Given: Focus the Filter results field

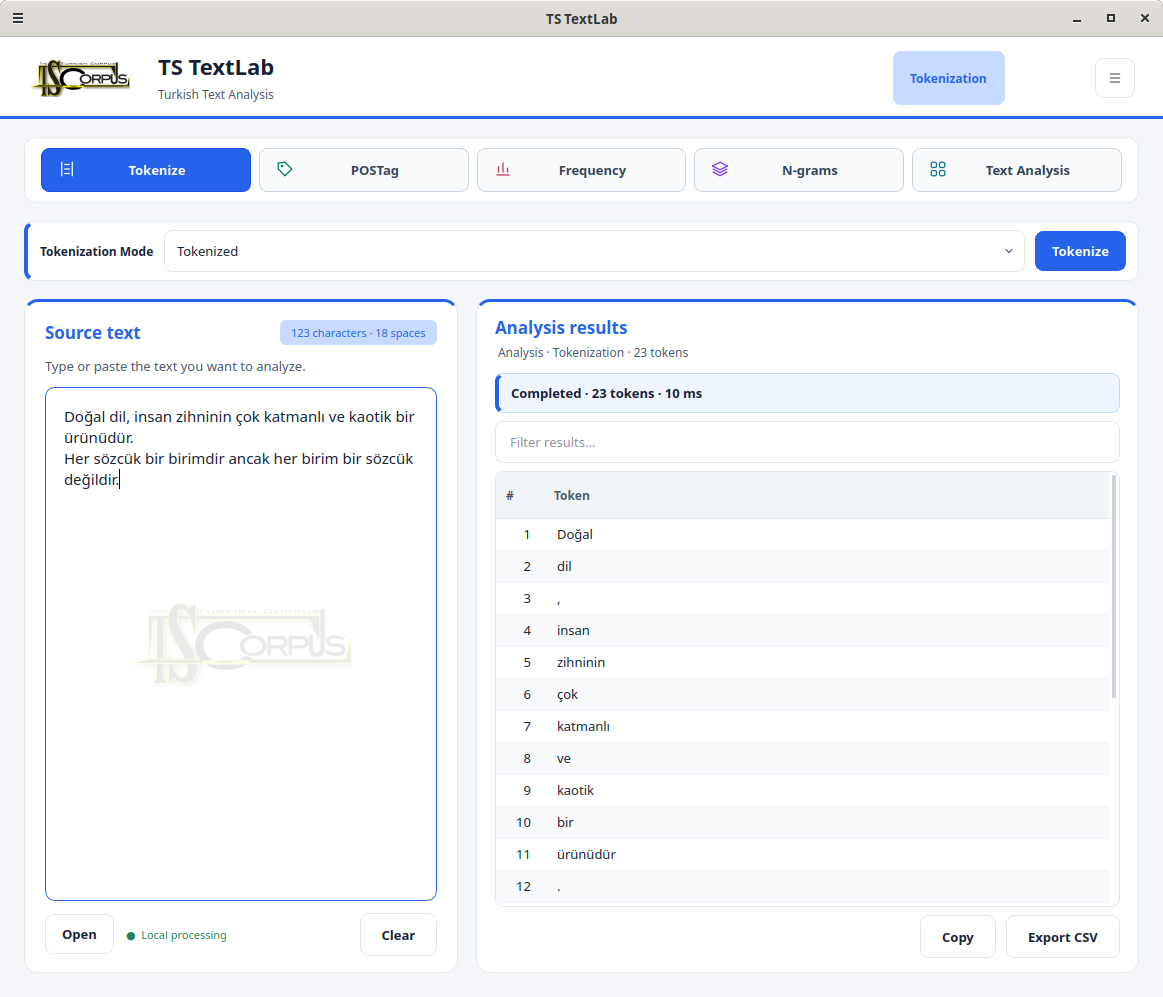Looking at the screenshot, I should pos(807,442).
